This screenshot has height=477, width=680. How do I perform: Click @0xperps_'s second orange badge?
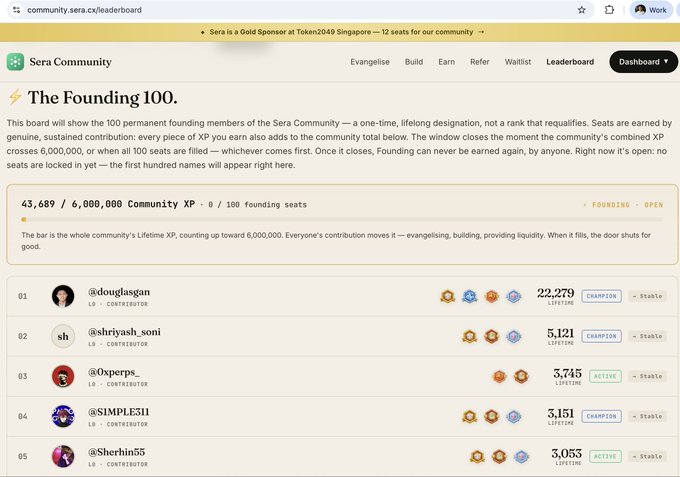pyautogui.click(x=521, y=376)
